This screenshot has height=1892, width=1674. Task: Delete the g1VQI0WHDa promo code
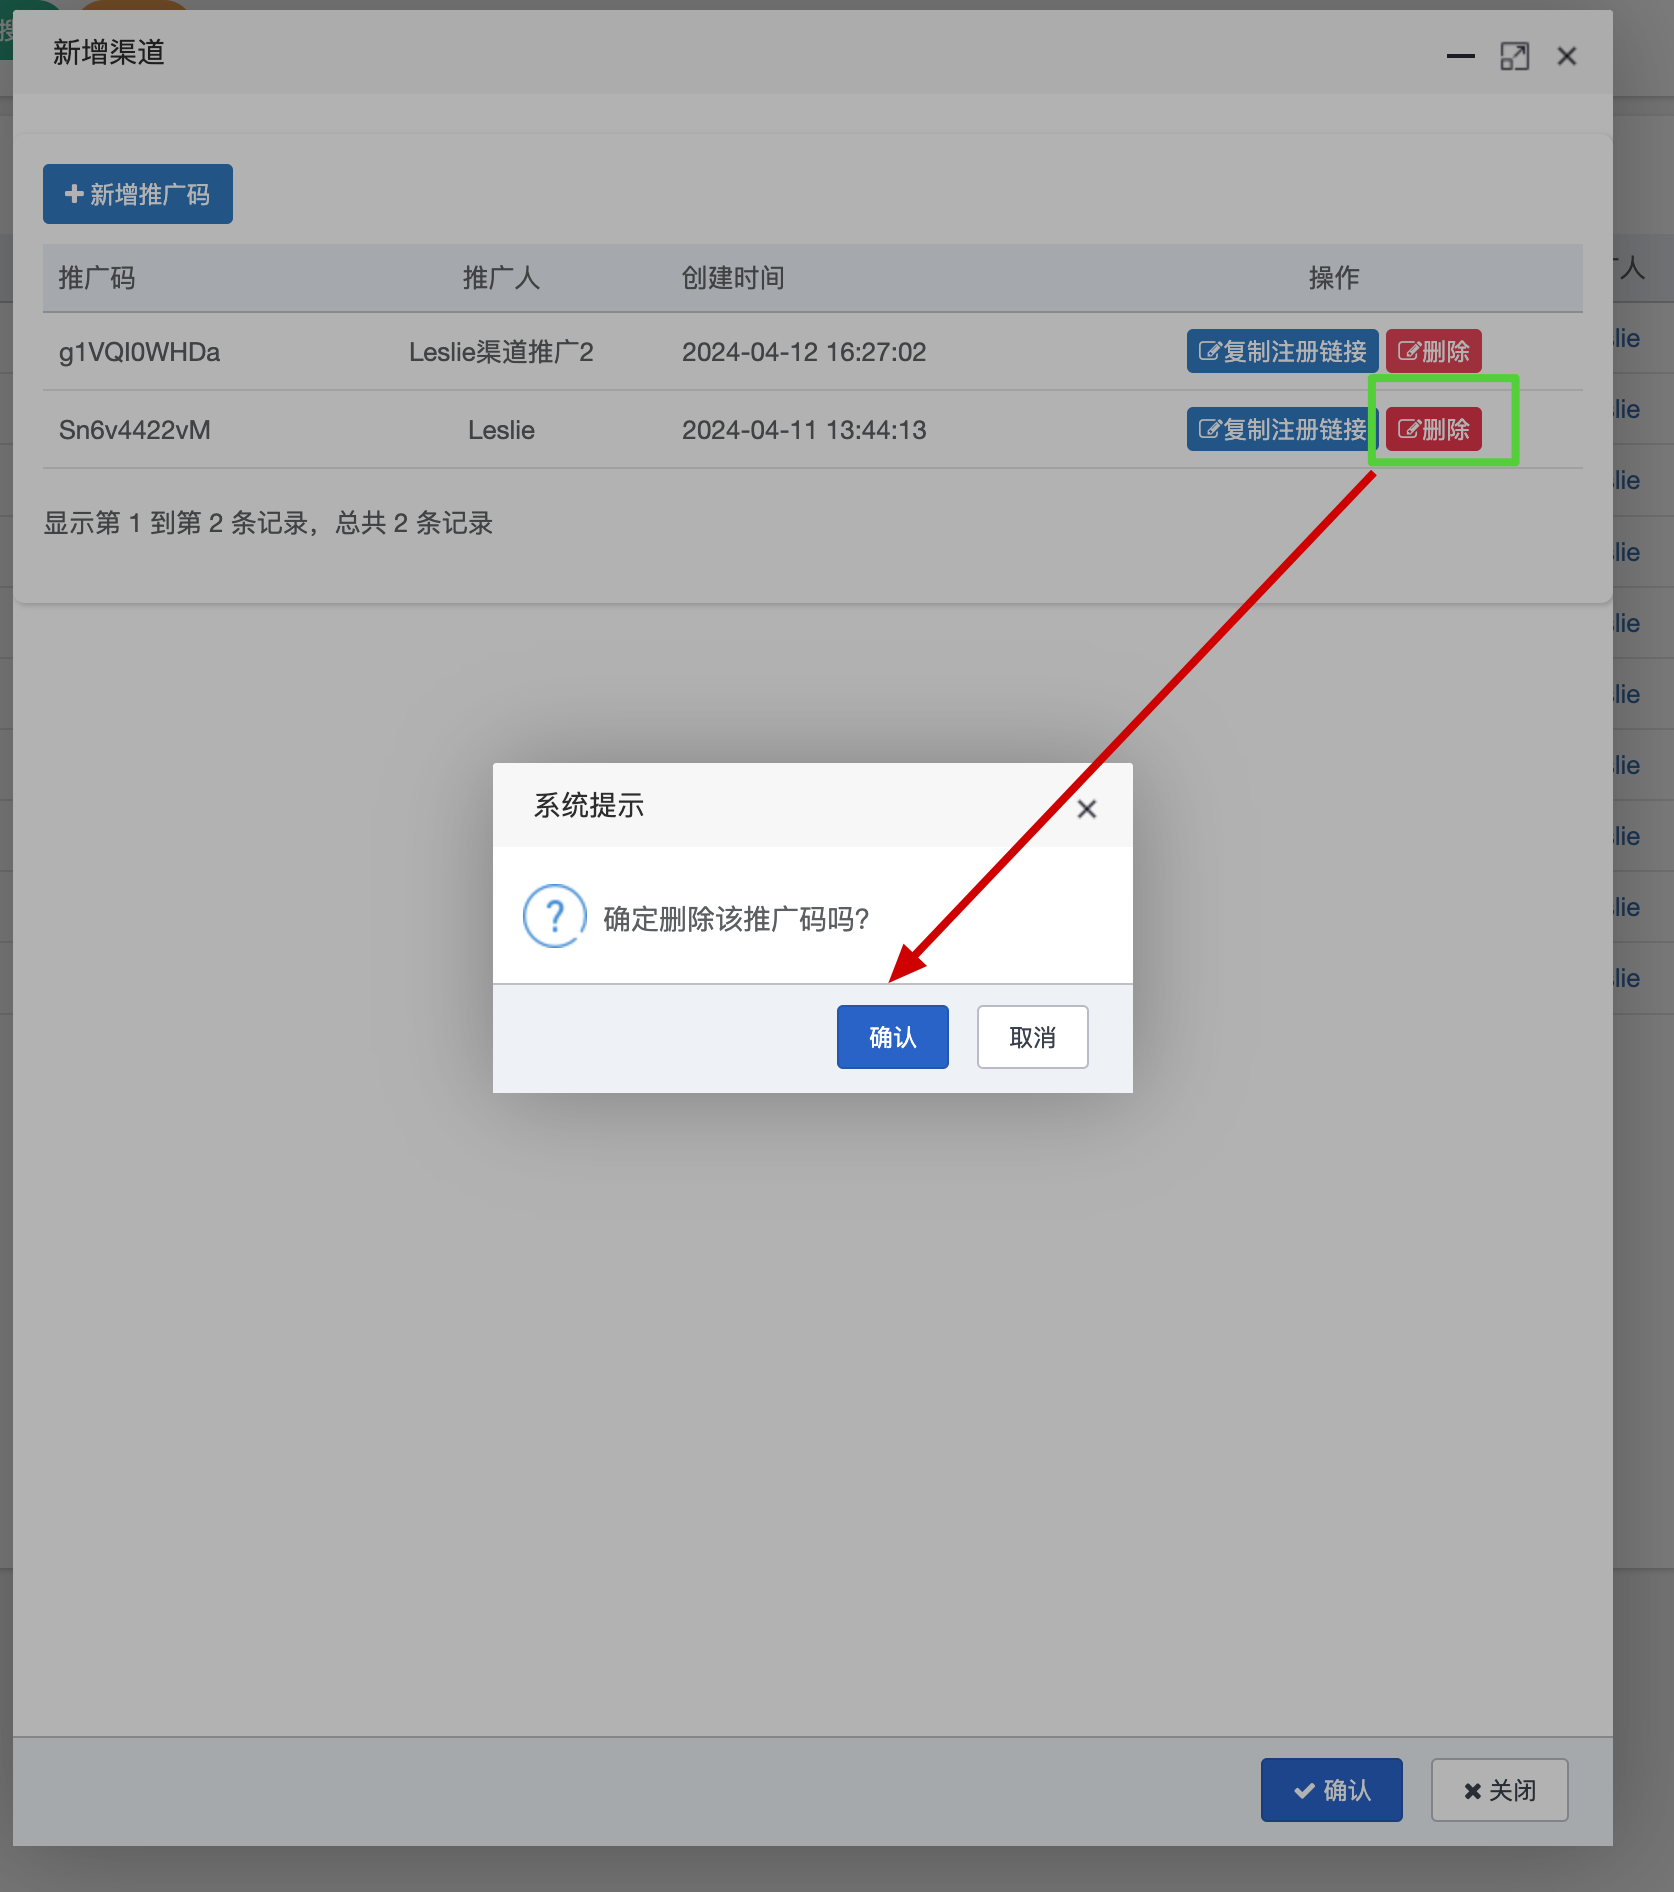(1433, 352)
